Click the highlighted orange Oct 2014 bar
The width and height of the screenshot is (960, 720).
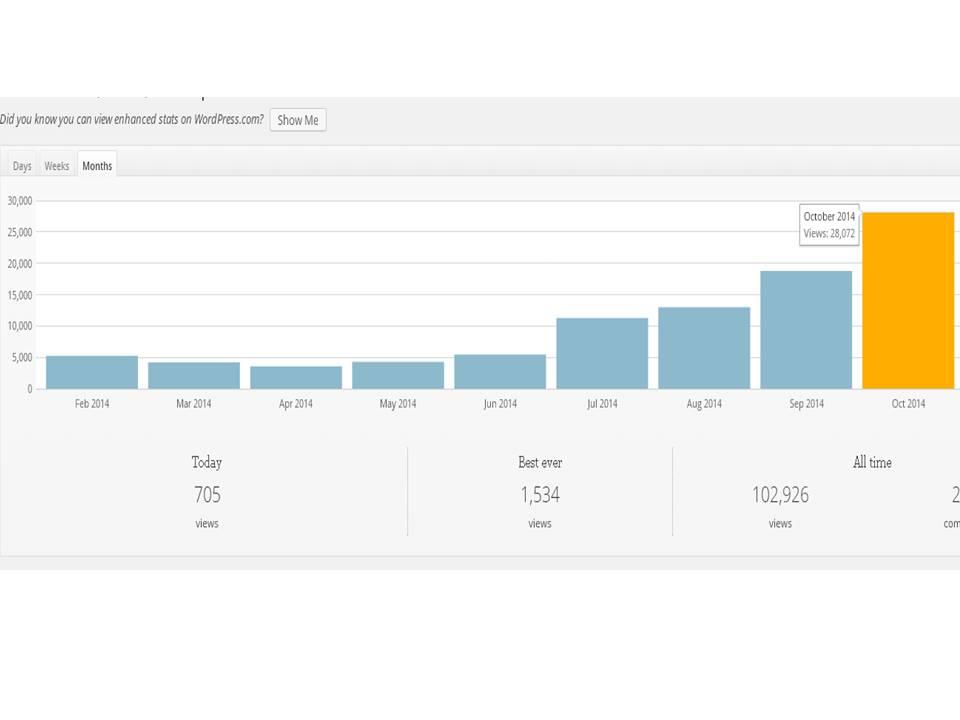(x=908, y=300)
